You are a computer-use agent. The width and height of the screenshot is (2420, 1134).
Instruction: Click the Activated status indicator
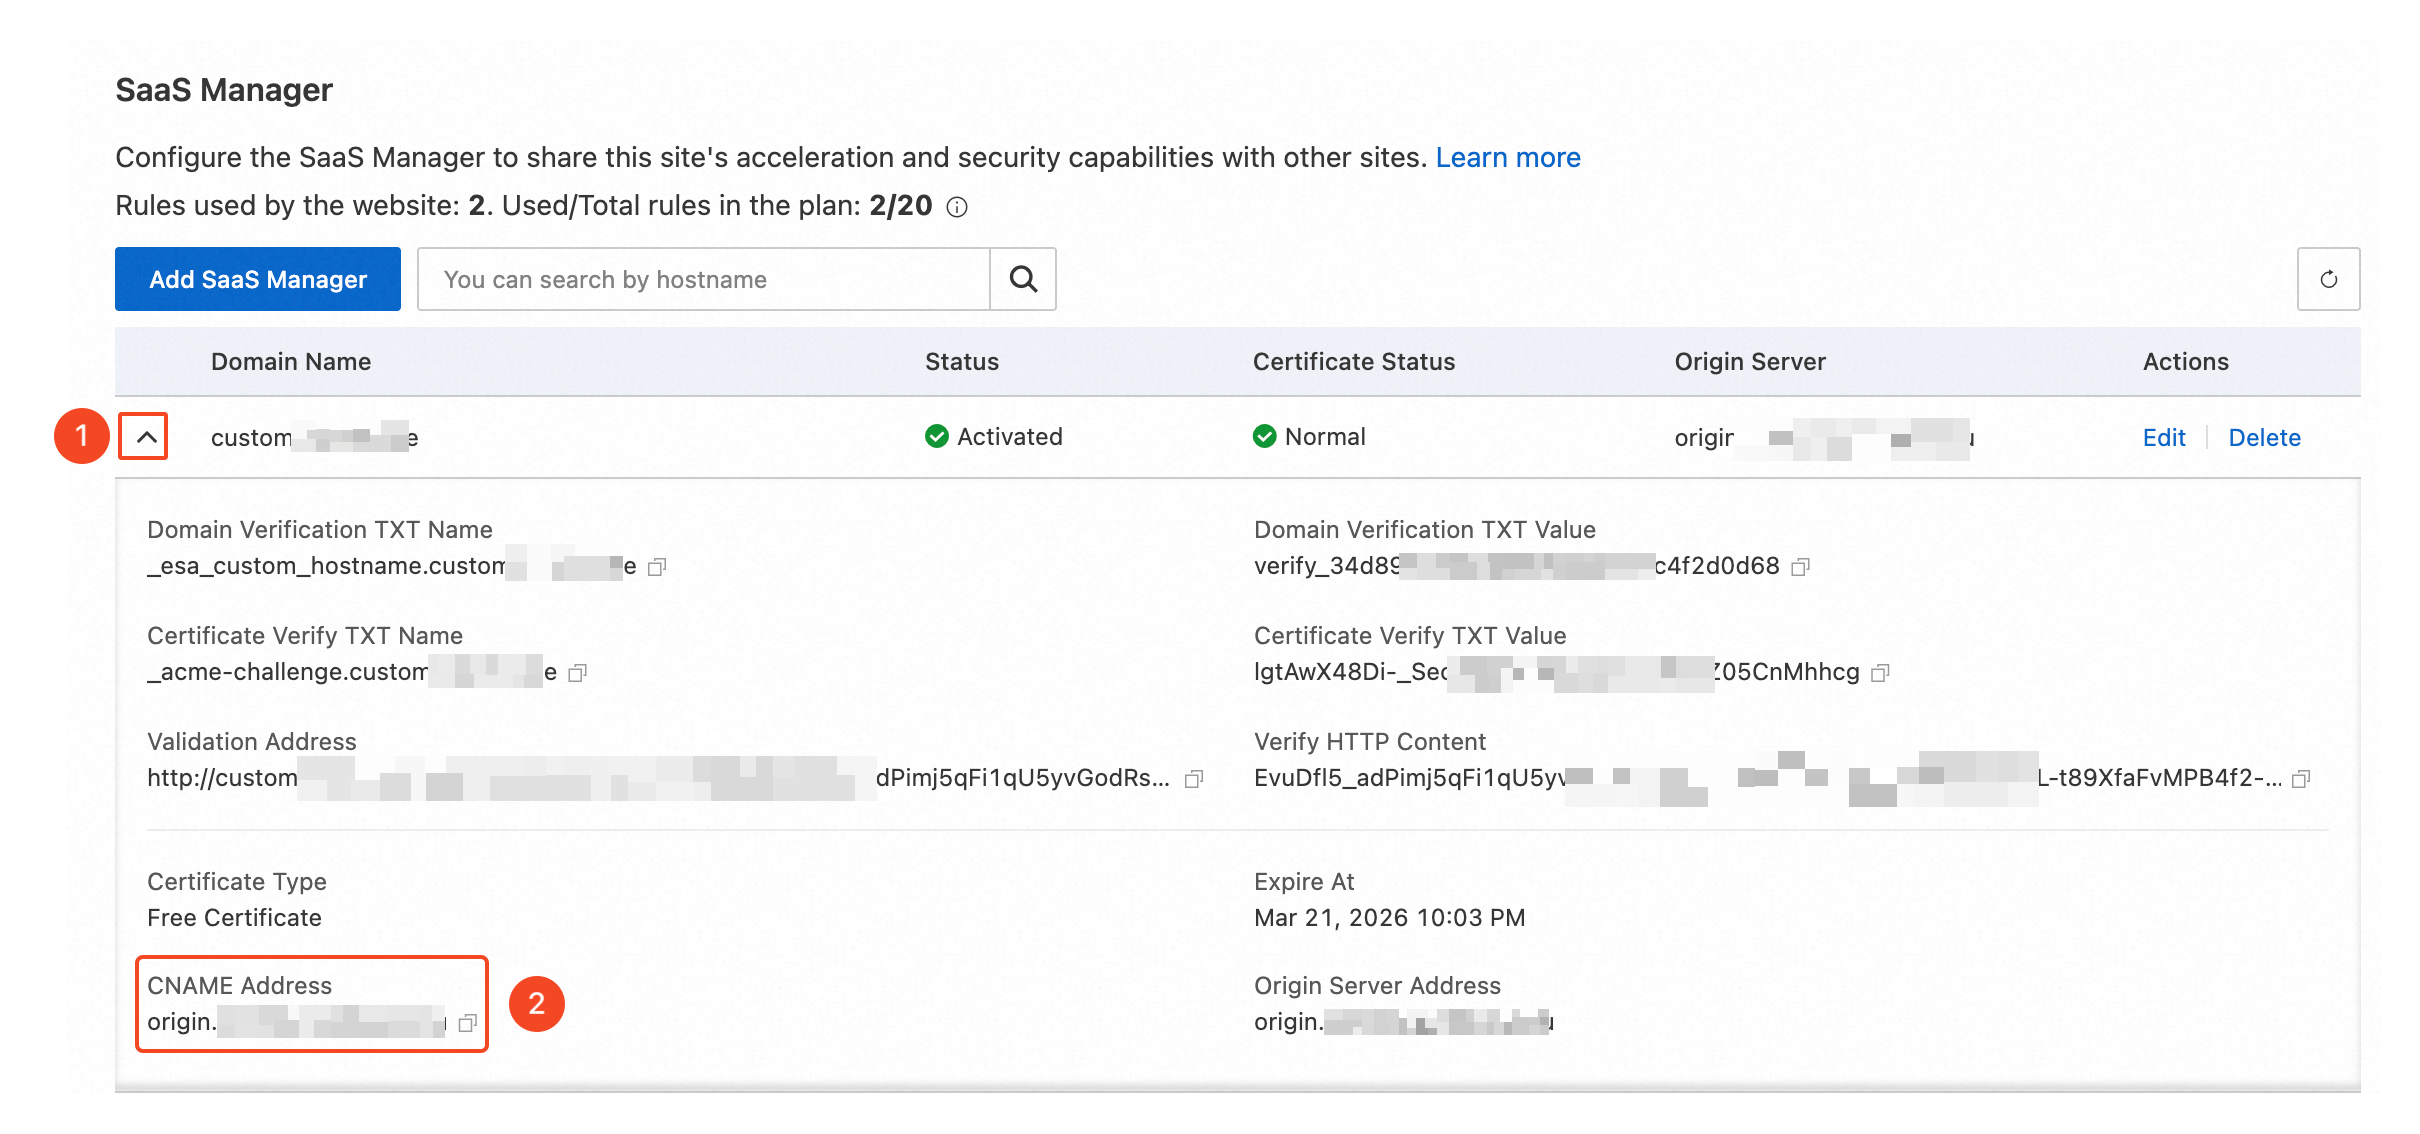994,437
